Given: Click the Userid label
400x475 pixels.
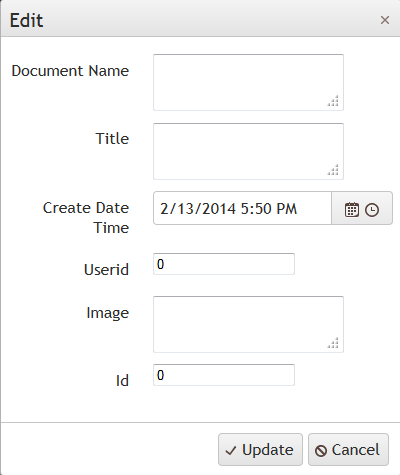Looking at the screenshot, I should click(106, 270).
